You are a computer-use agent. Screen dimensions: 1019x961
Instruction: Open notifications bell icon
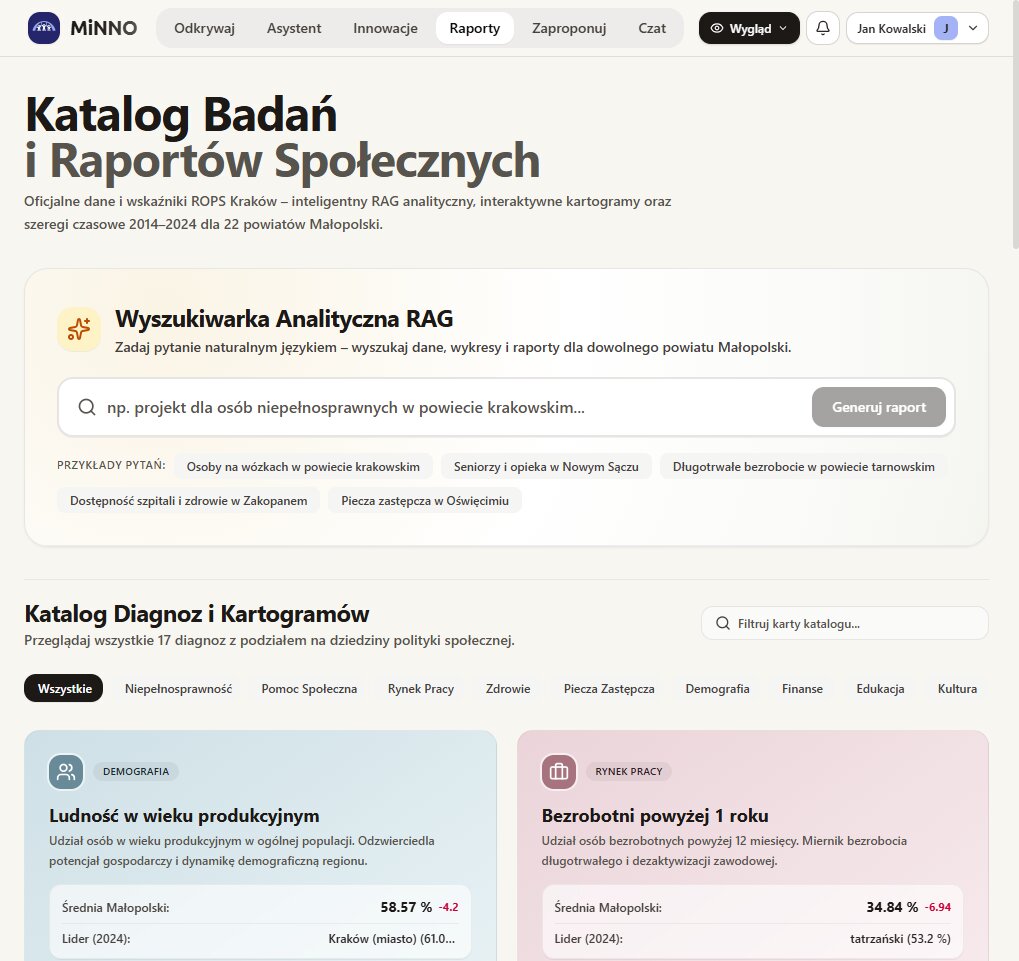[x=822, y=28]
